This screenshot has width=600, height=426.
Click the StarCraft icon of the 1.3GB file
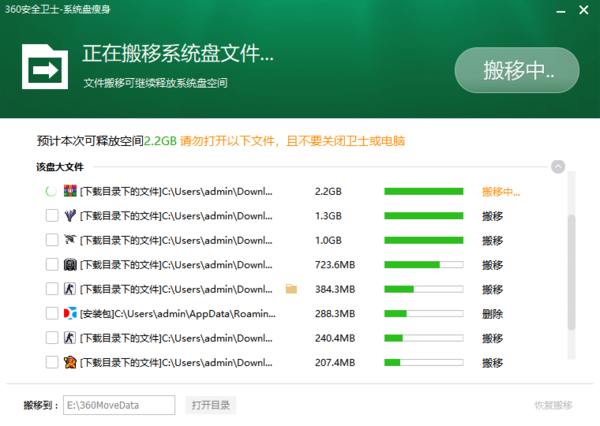point(70,215)
